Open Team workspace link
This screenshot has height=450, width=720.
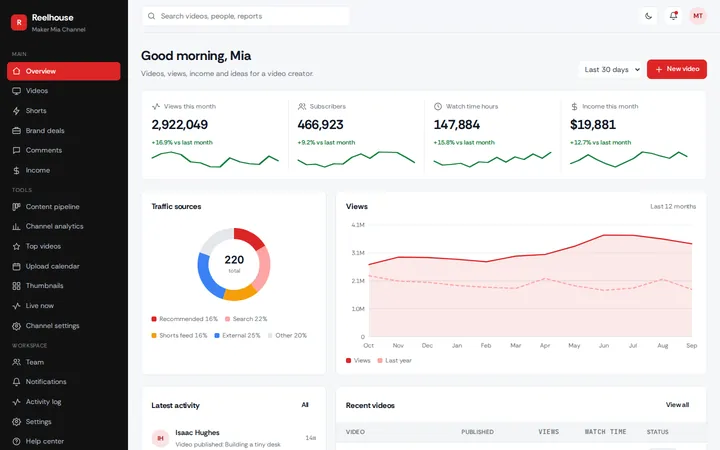[64, 362]
